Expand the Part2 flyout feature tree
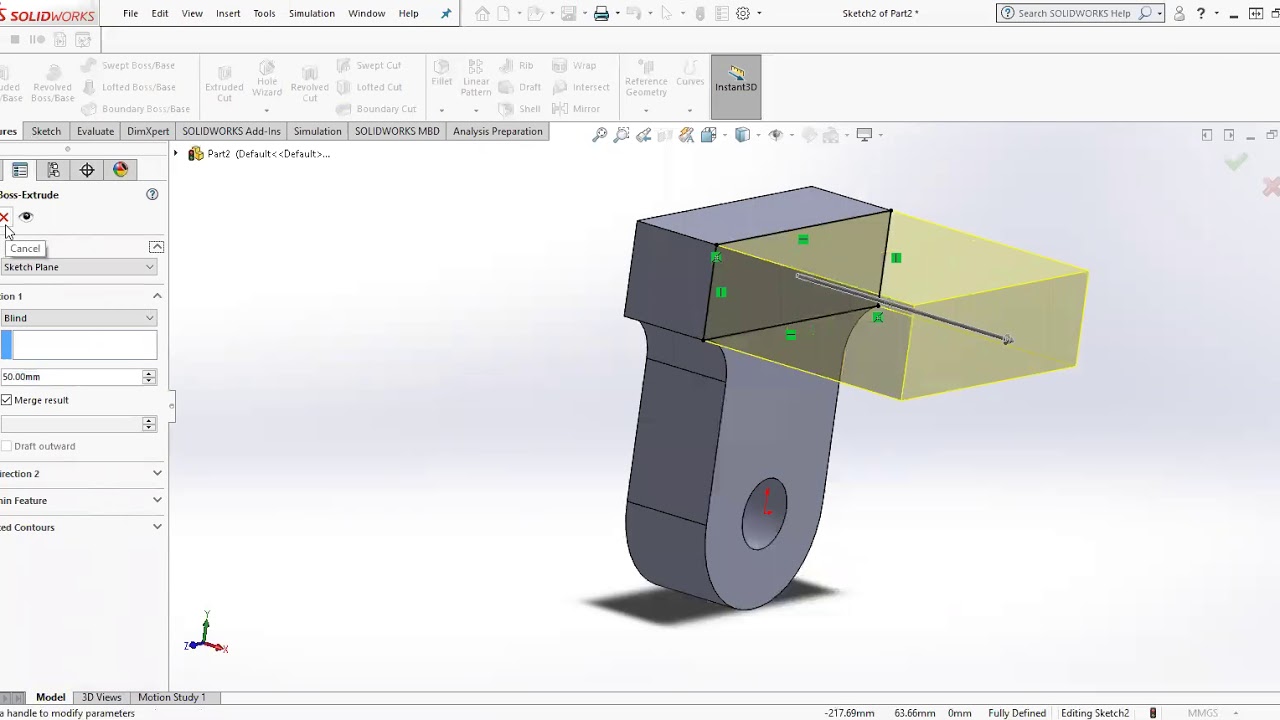 click(176, 154)
